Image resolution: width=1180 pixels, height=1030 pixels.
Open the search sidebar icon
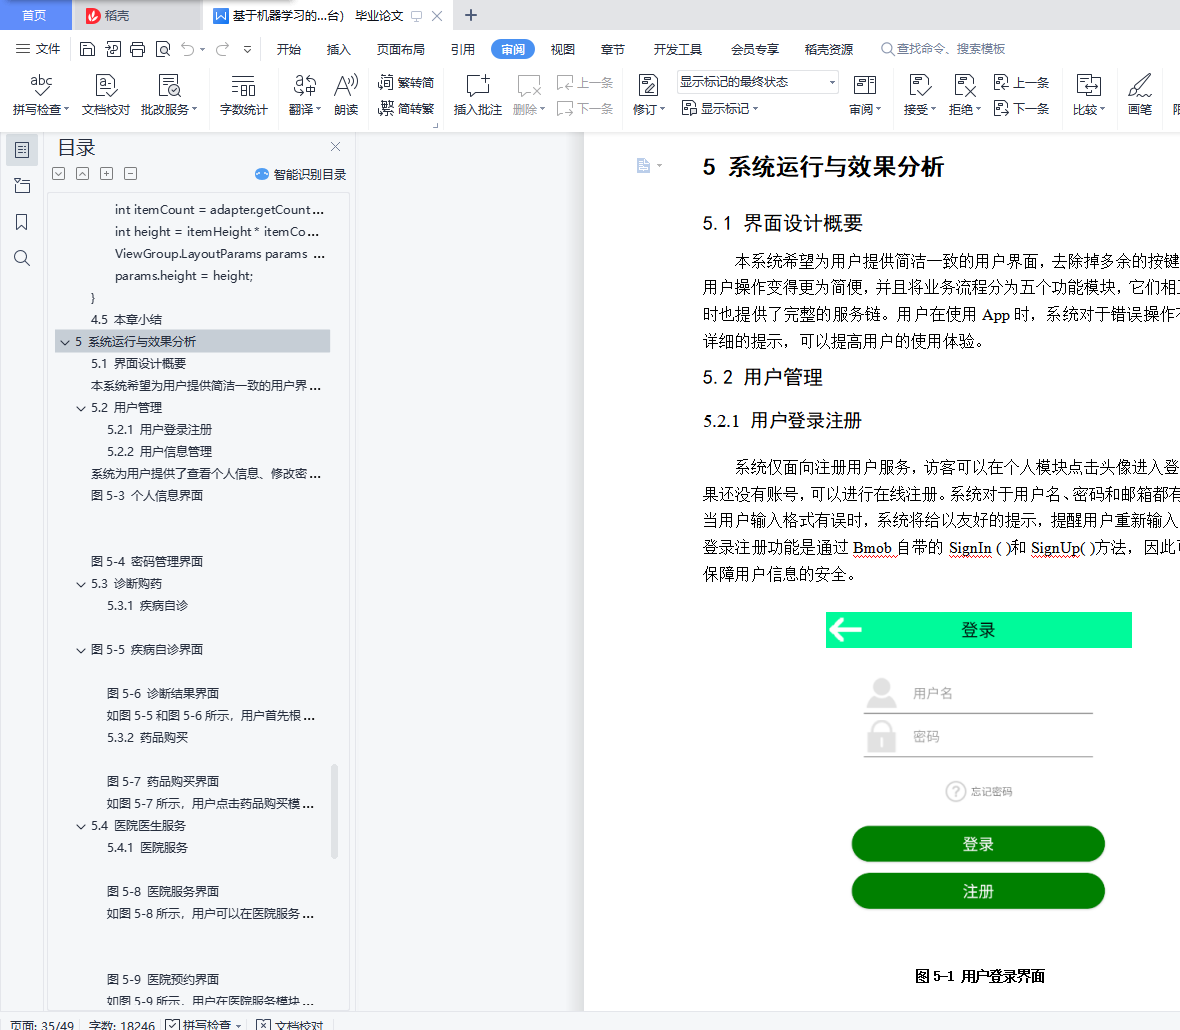(22, 258)
